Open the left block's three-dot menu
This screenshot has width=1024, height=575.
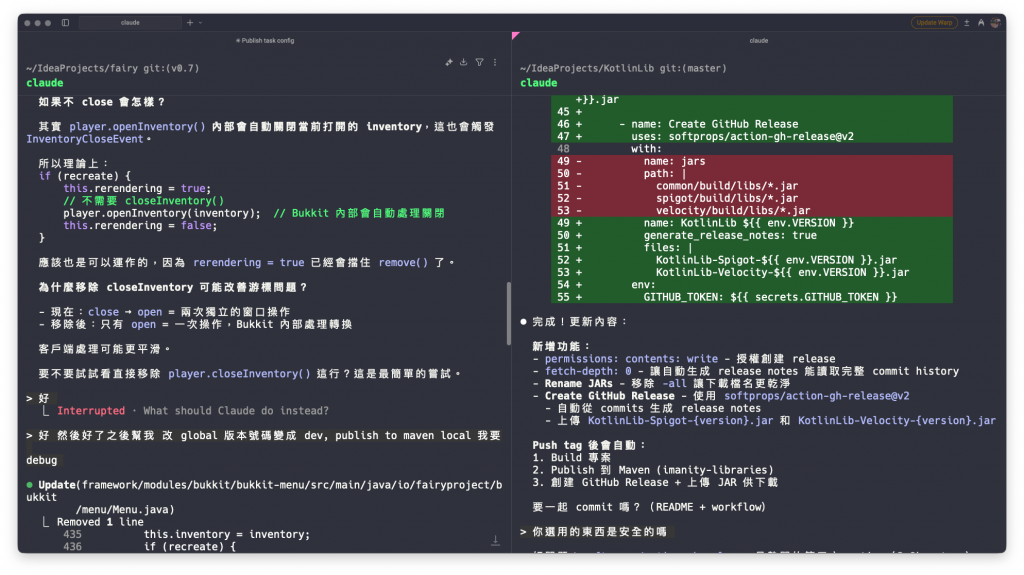click(x=495, y=62)
